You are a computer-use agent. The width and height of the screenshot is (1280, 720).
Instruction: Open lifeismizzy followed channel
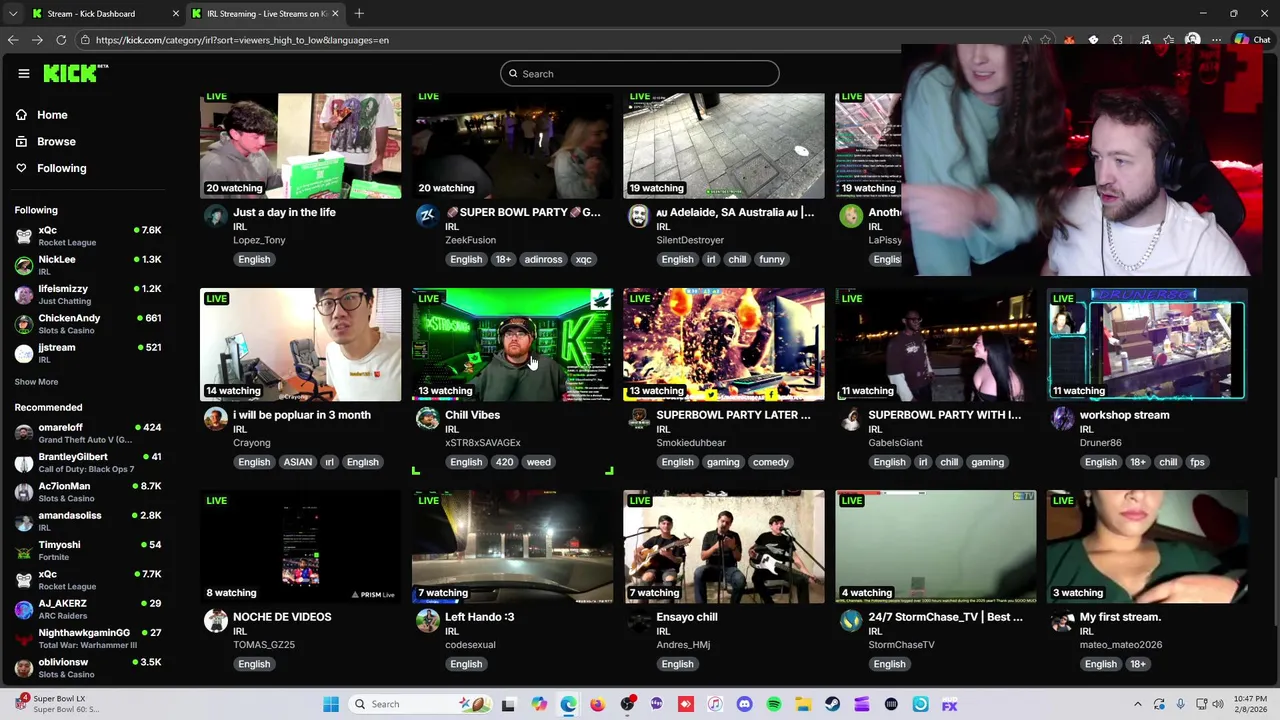(88, 294)
